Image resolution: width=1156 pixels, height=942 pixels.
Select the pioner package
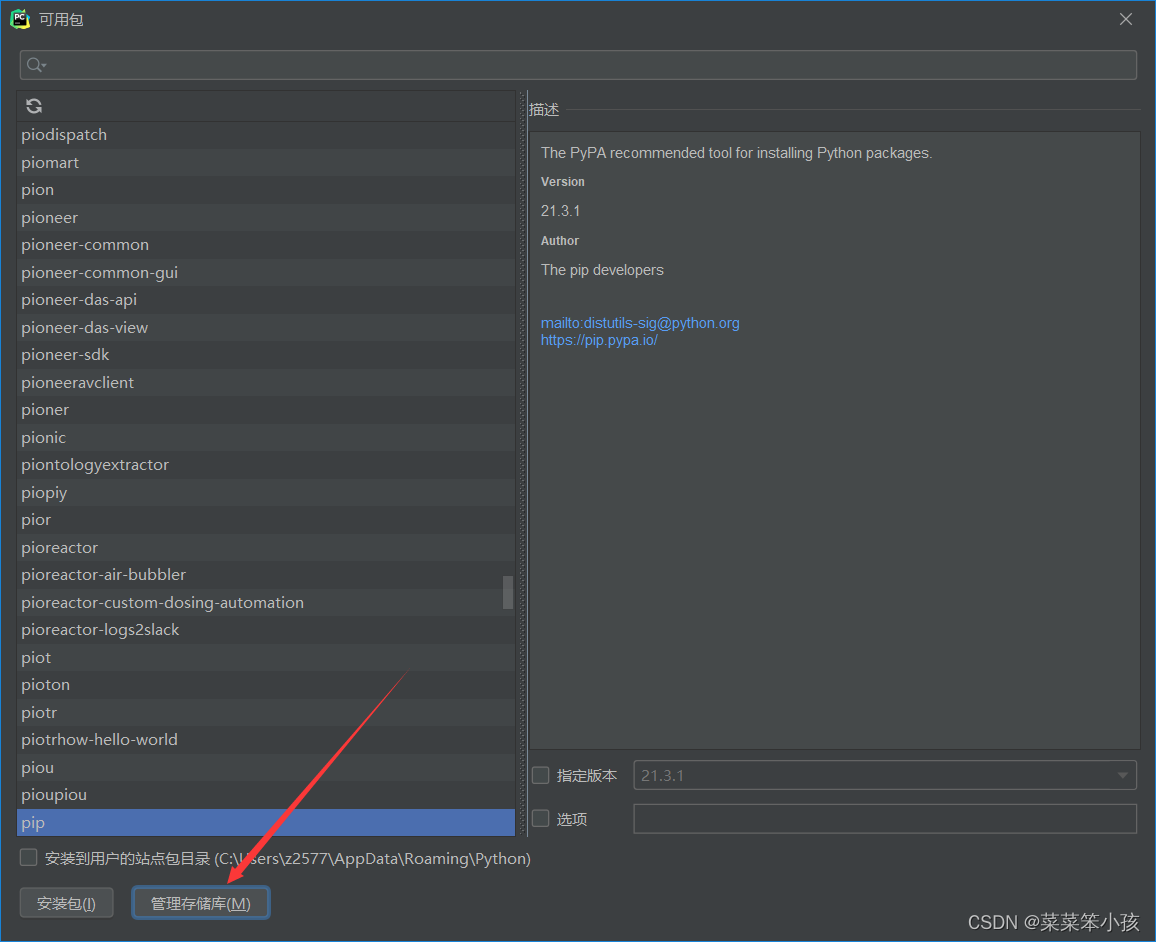pos(265,410)
